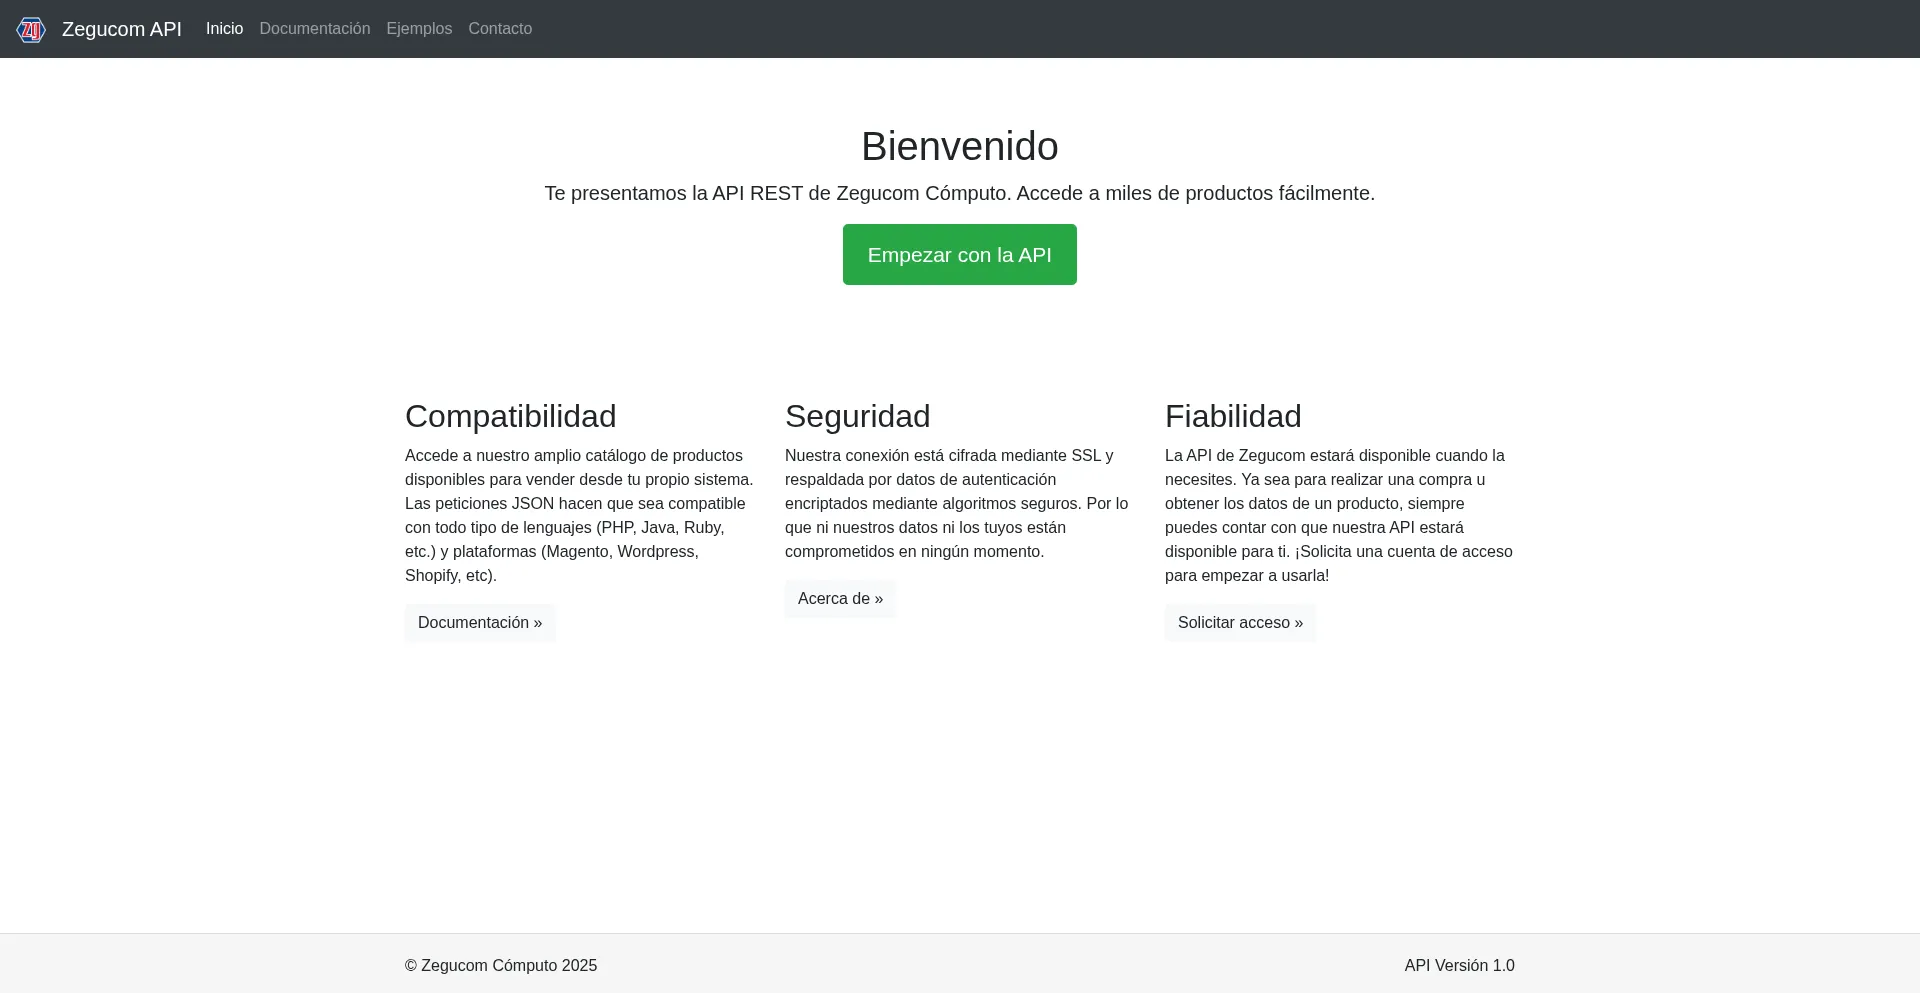This screenshot has width=1920, height=993.
Task: Click the Fiabilidad description paragraph
Action: 1338,515
